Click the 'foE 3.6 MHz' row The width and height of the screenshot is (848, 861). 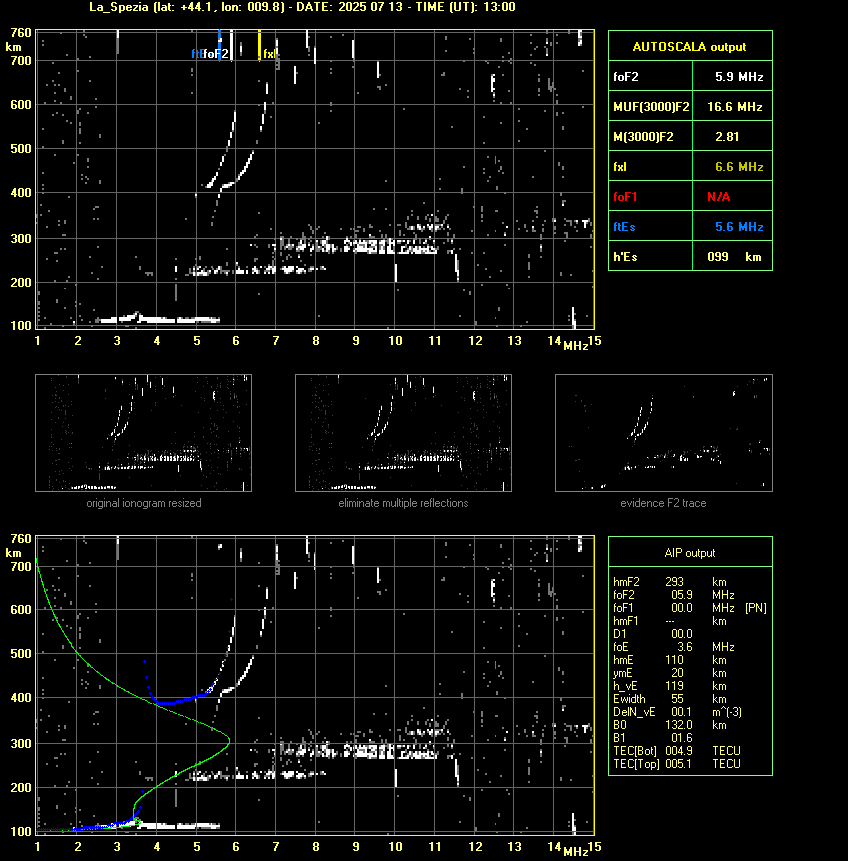click(x=673, y=647)
